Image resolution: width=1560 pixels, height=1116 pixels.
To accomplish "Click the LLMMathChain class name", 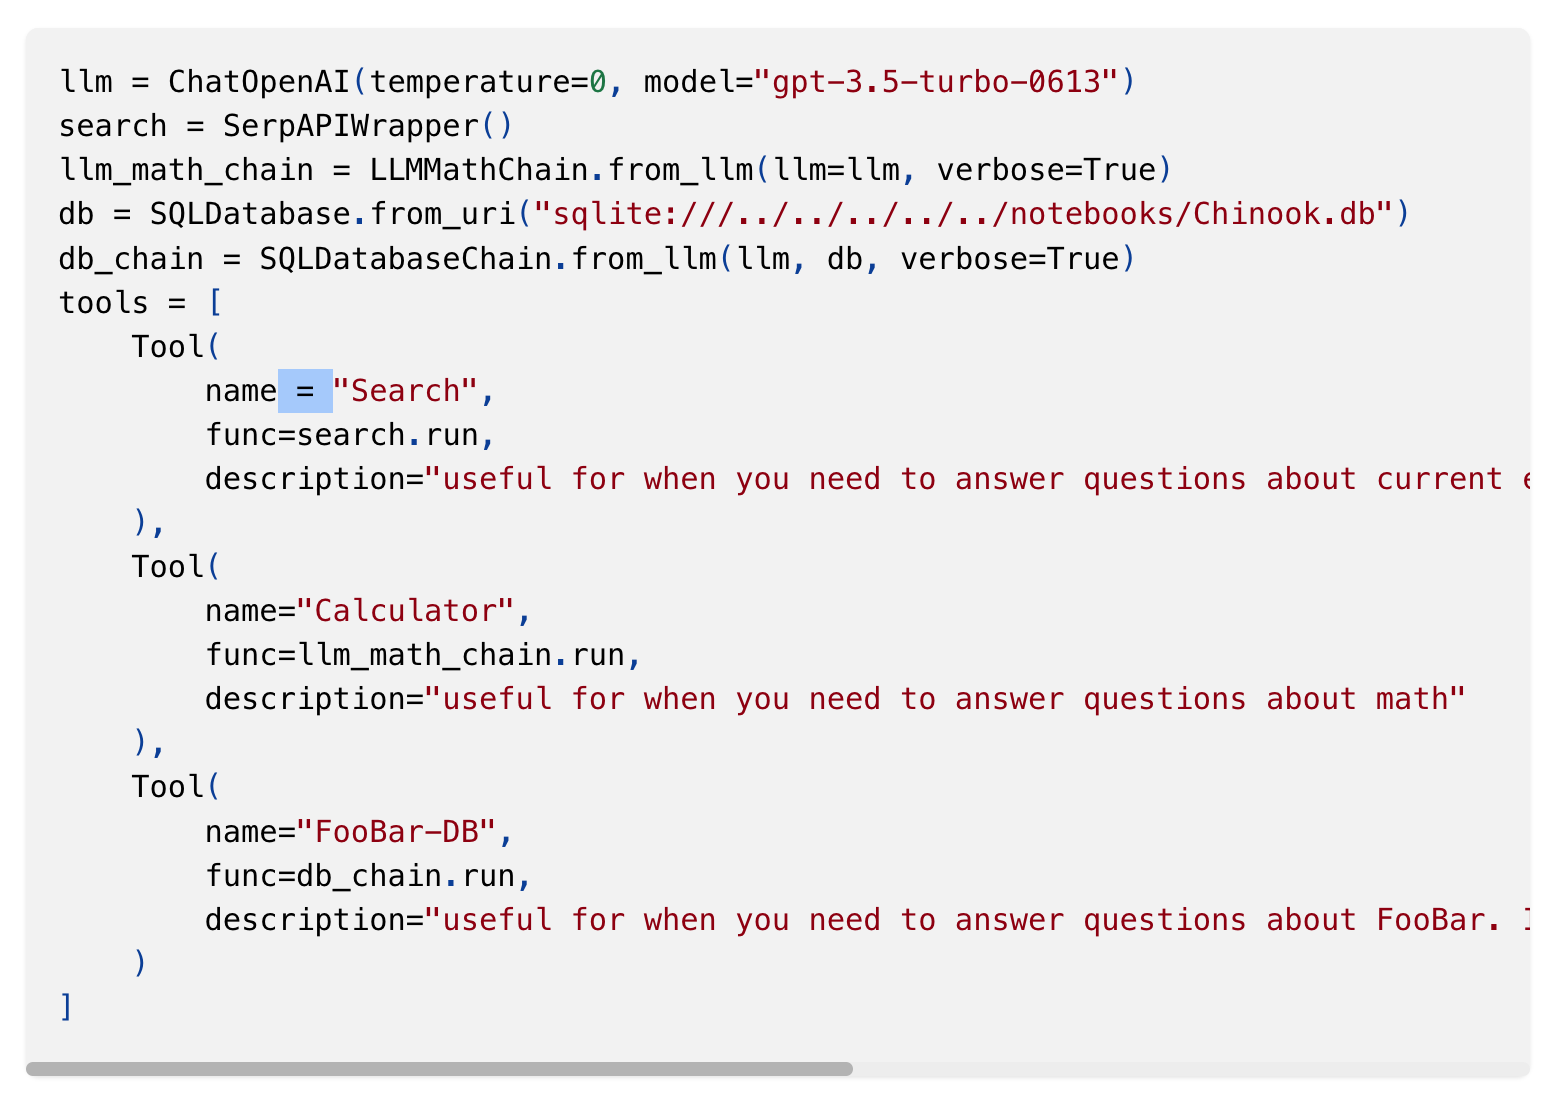I will click(478, 170).
